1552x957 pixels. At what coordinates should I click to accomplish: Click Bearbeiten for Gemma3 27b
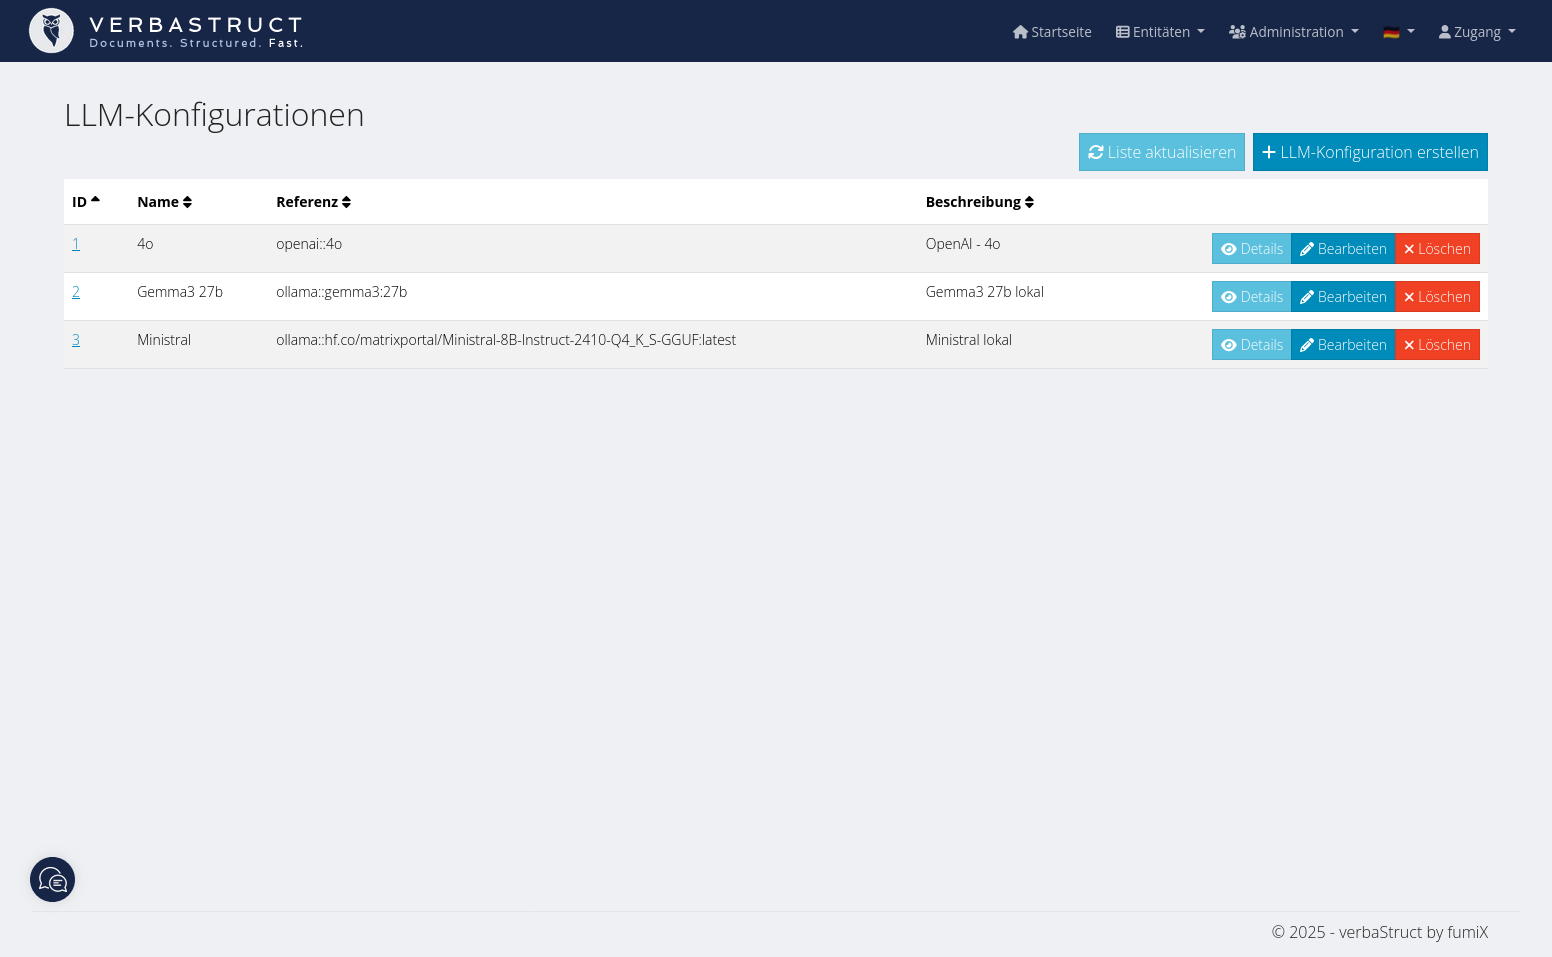1343,297
